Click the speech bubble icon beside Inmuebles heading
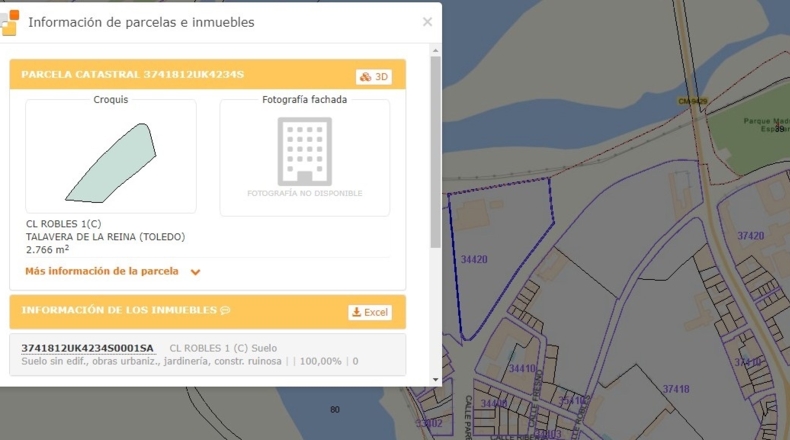Screen dimensions: 790x440 [225, 310]
